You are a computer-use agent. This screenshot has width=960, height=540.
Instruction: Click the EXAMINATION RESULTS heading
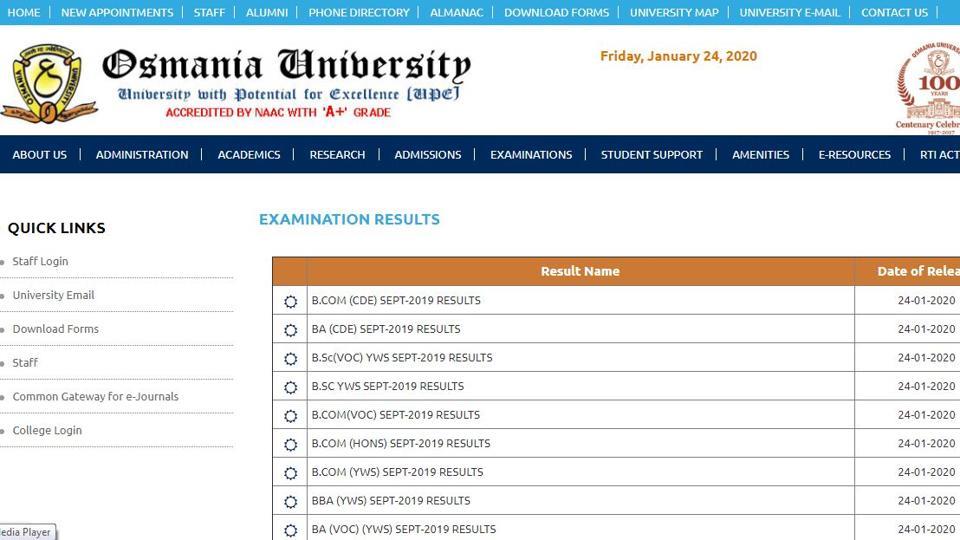coord(349,219)
